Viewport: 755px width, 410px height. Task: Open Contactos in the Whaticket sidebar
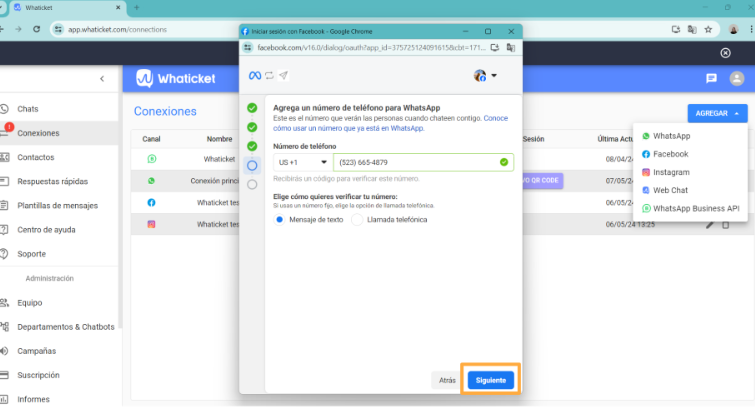[x=36, y=157]
